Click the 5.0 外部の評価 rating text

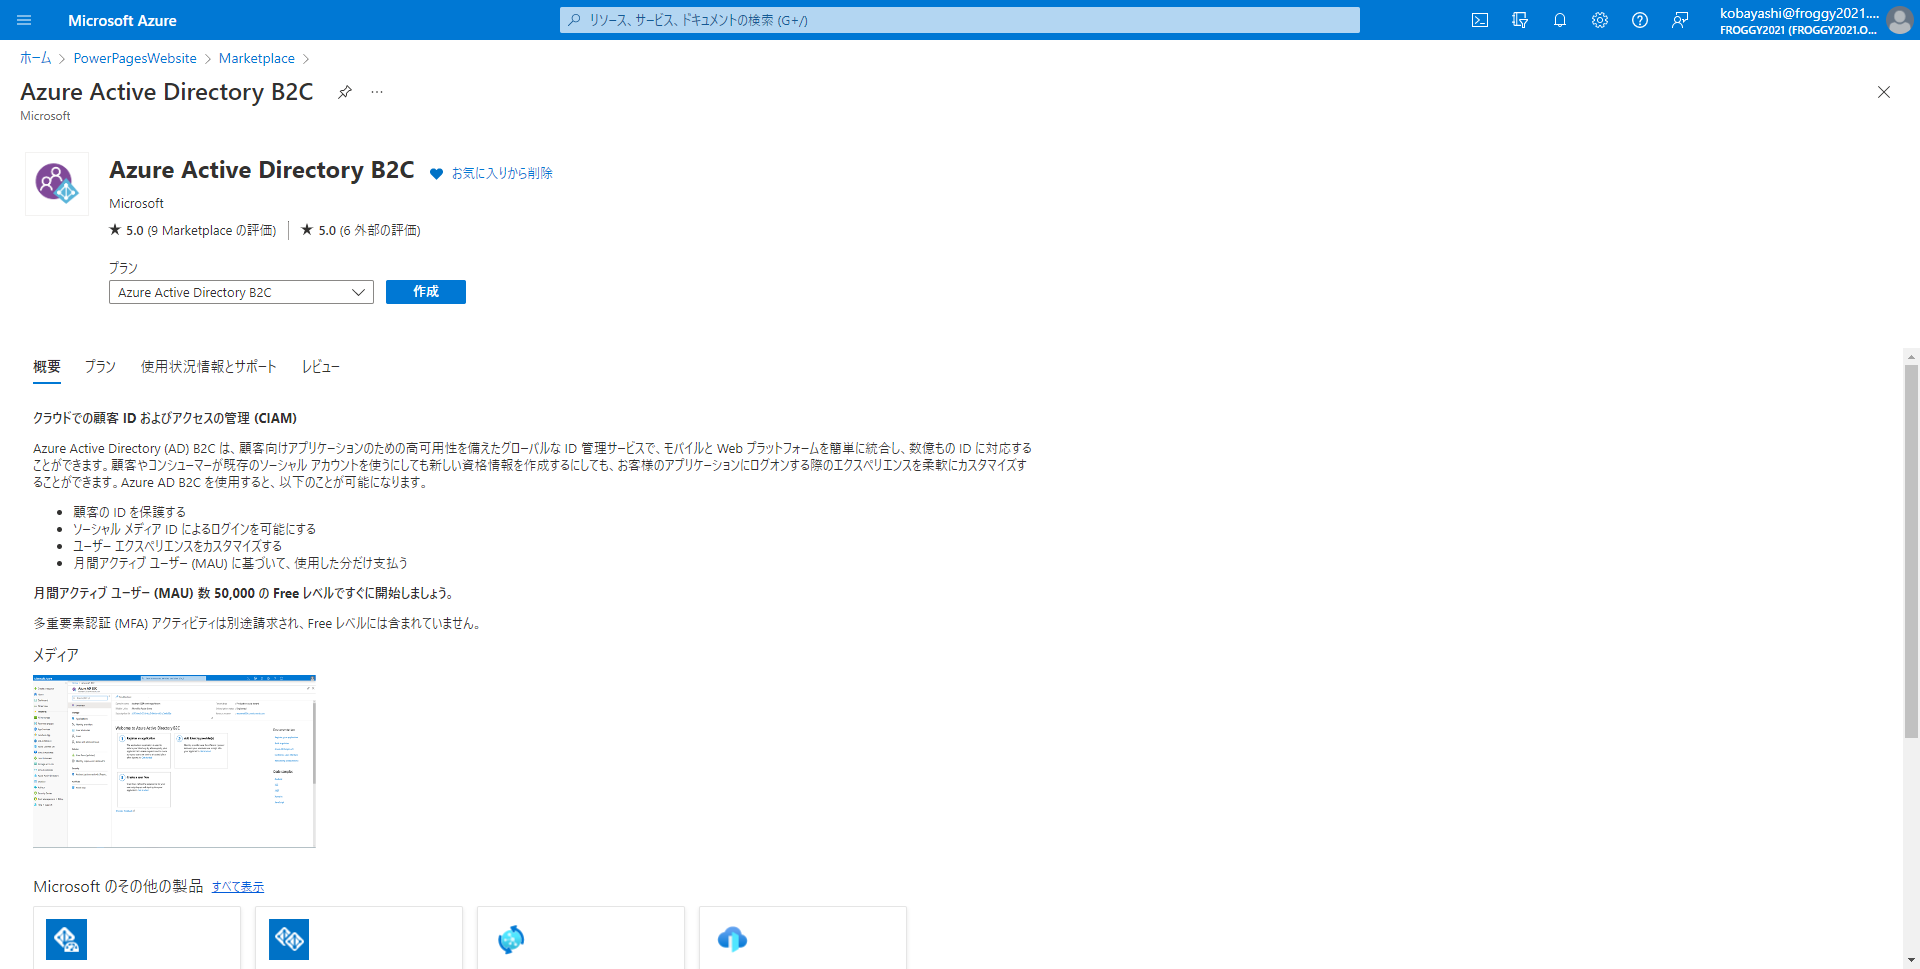(x=361, y=231)
